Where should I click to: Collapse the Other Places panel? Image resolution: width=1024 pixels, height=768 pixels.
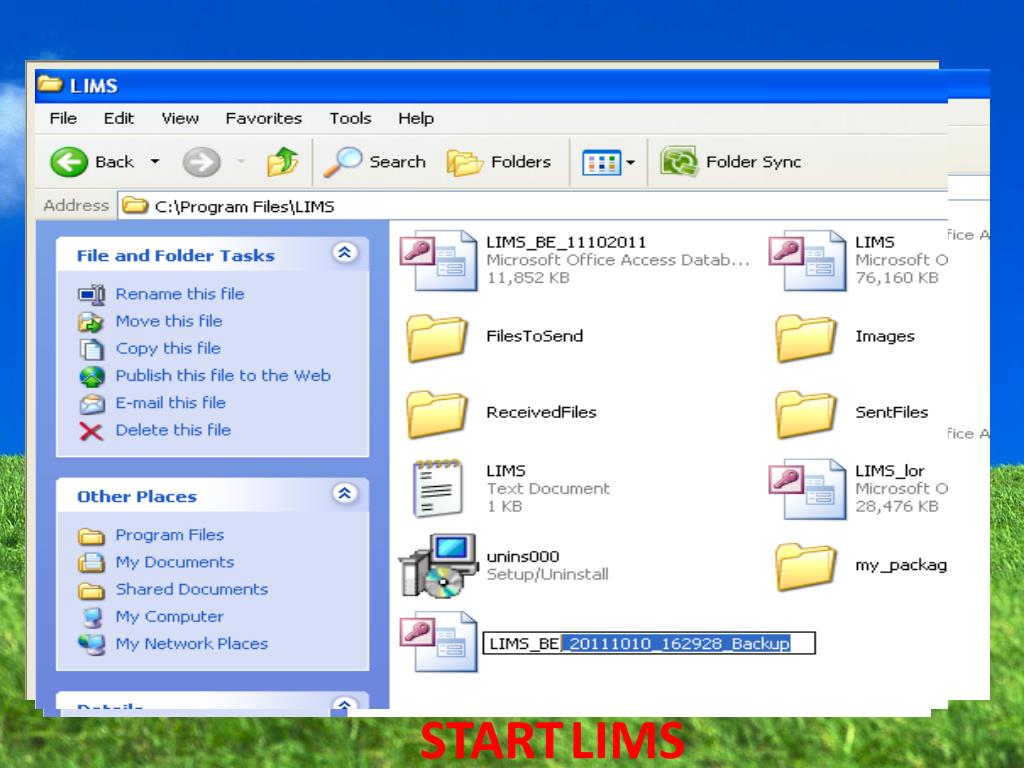(345, 493)
